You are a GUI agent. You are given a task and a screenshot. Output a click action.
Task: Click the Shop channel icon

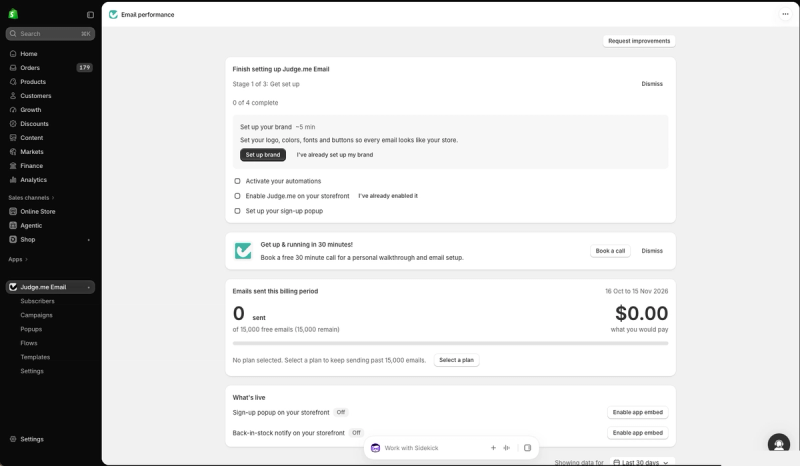(13, 239)
